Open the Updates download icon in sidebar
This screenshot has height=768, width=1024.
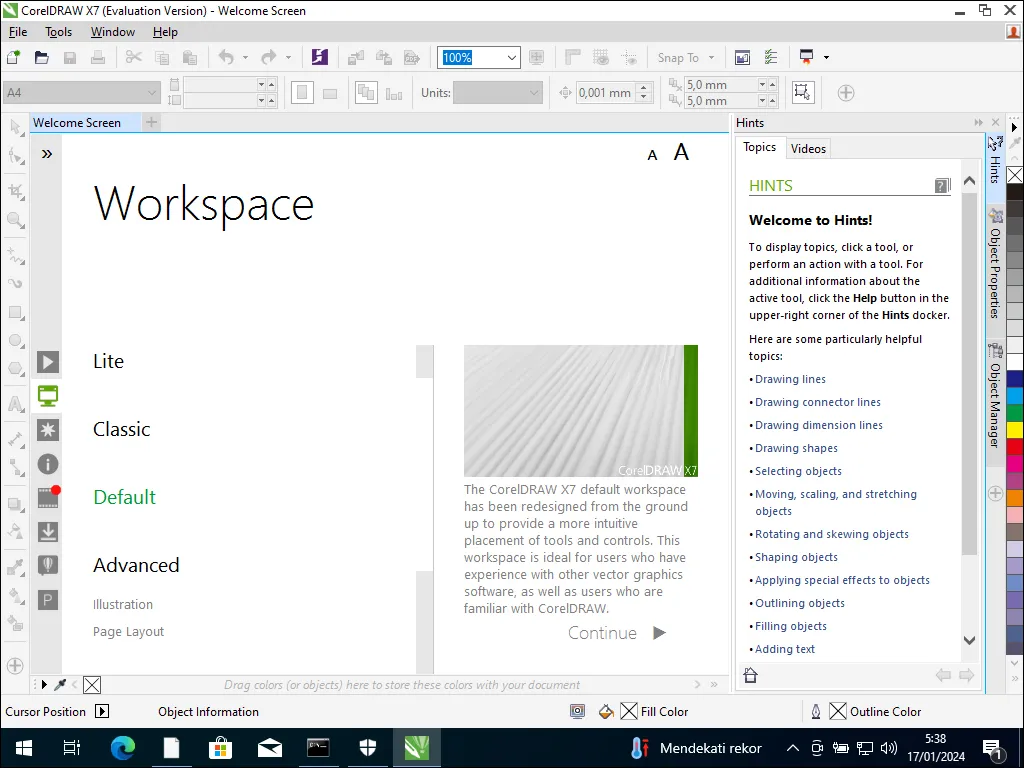[x=47, y=532]
